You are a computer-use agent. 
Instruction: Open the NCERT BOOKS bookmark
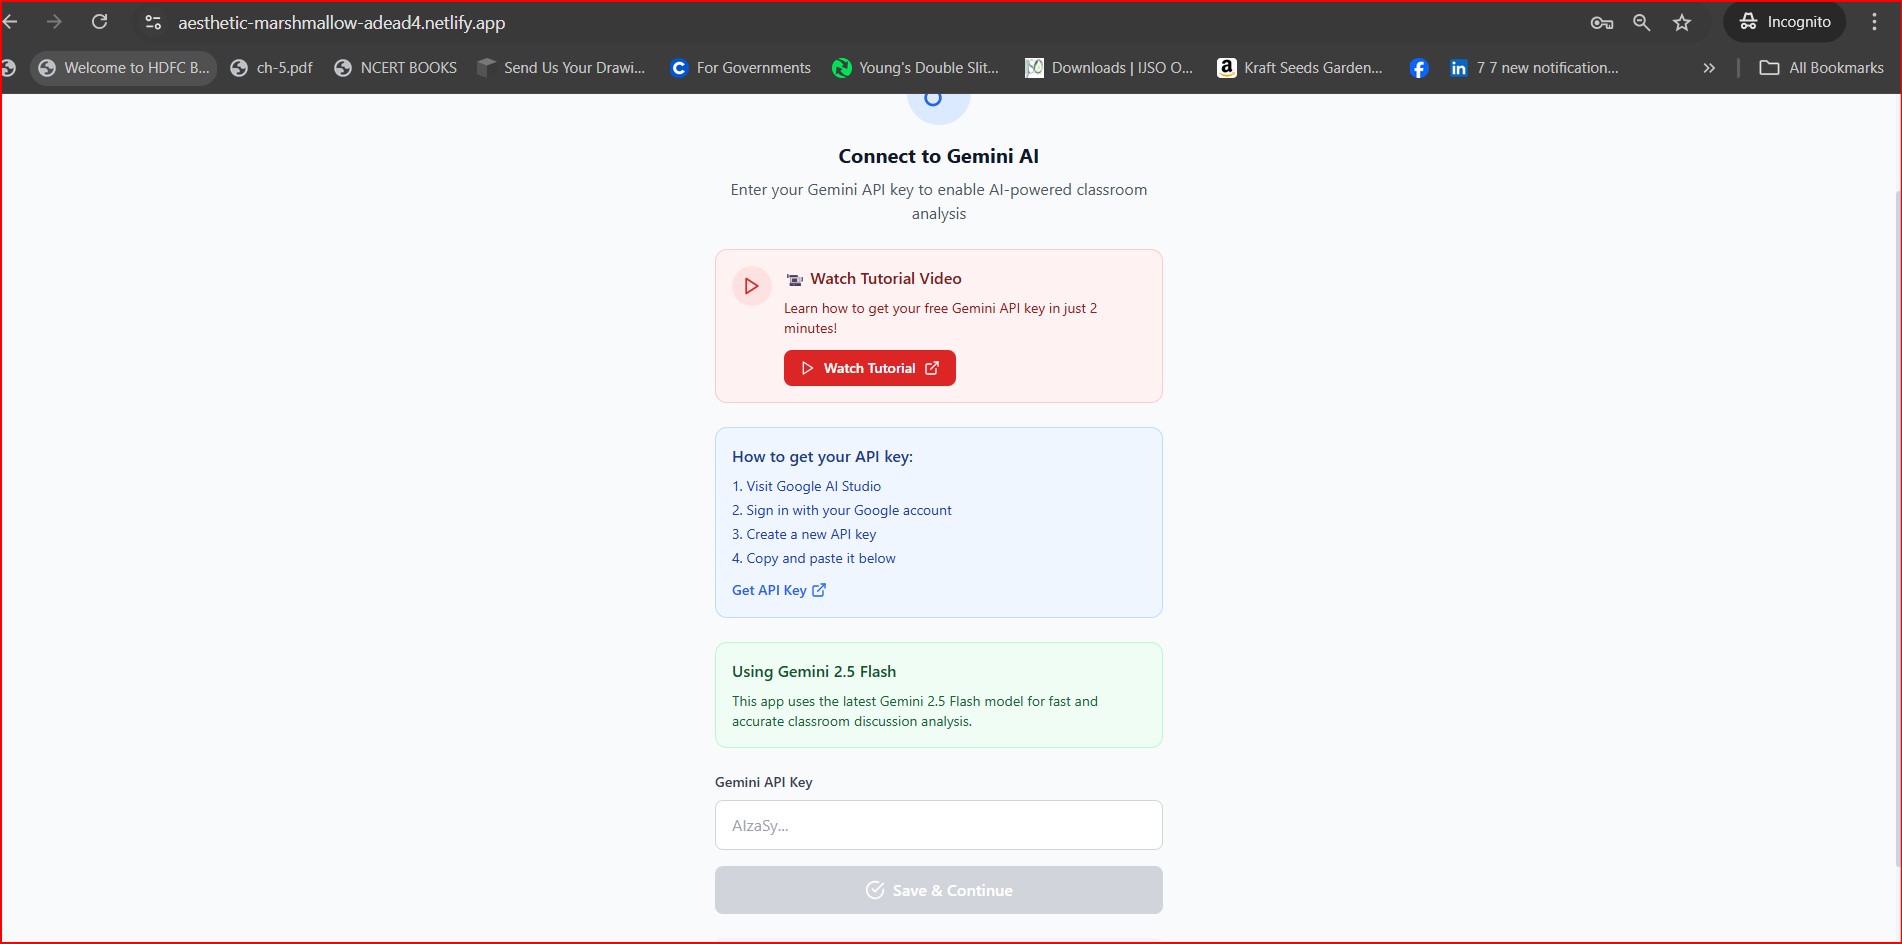tap(395, 68)
